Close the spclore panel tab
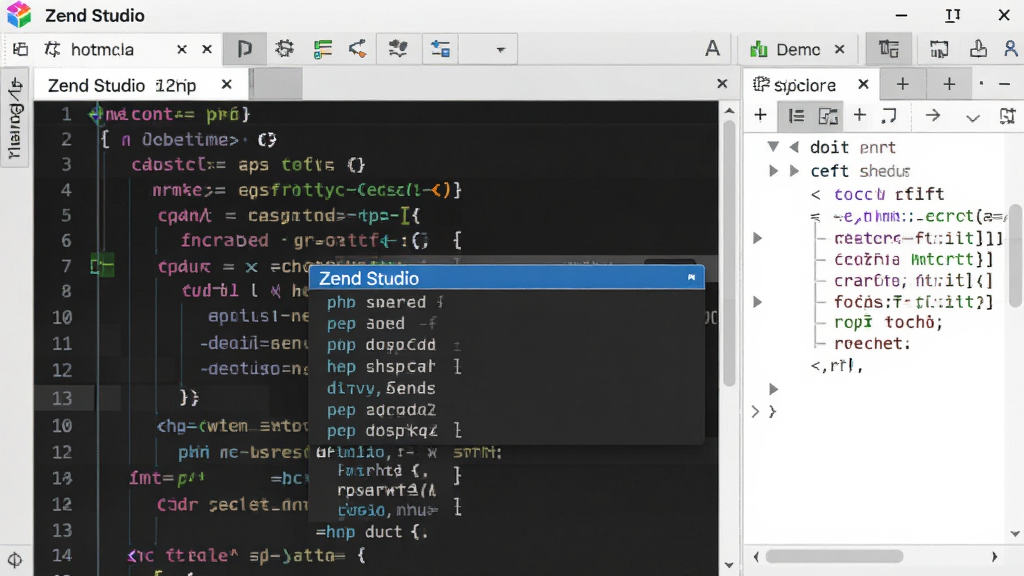This screenshot has width=1024, height=576. [x=863, y=84]
